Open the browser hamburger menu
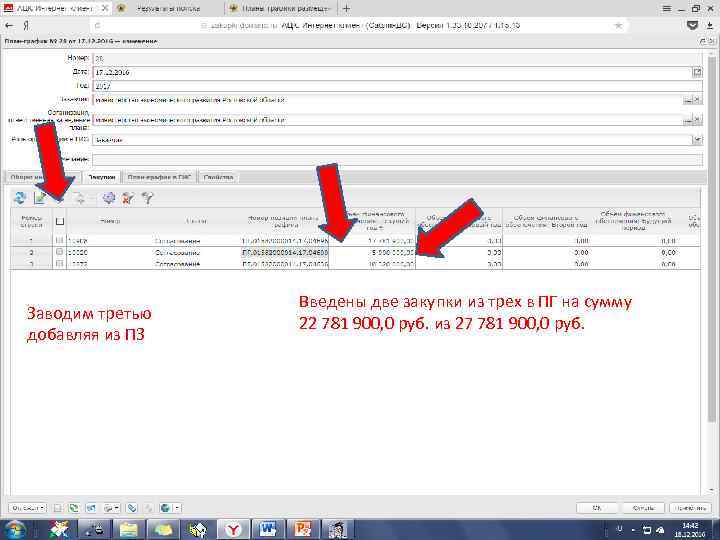 coord(667,8)
